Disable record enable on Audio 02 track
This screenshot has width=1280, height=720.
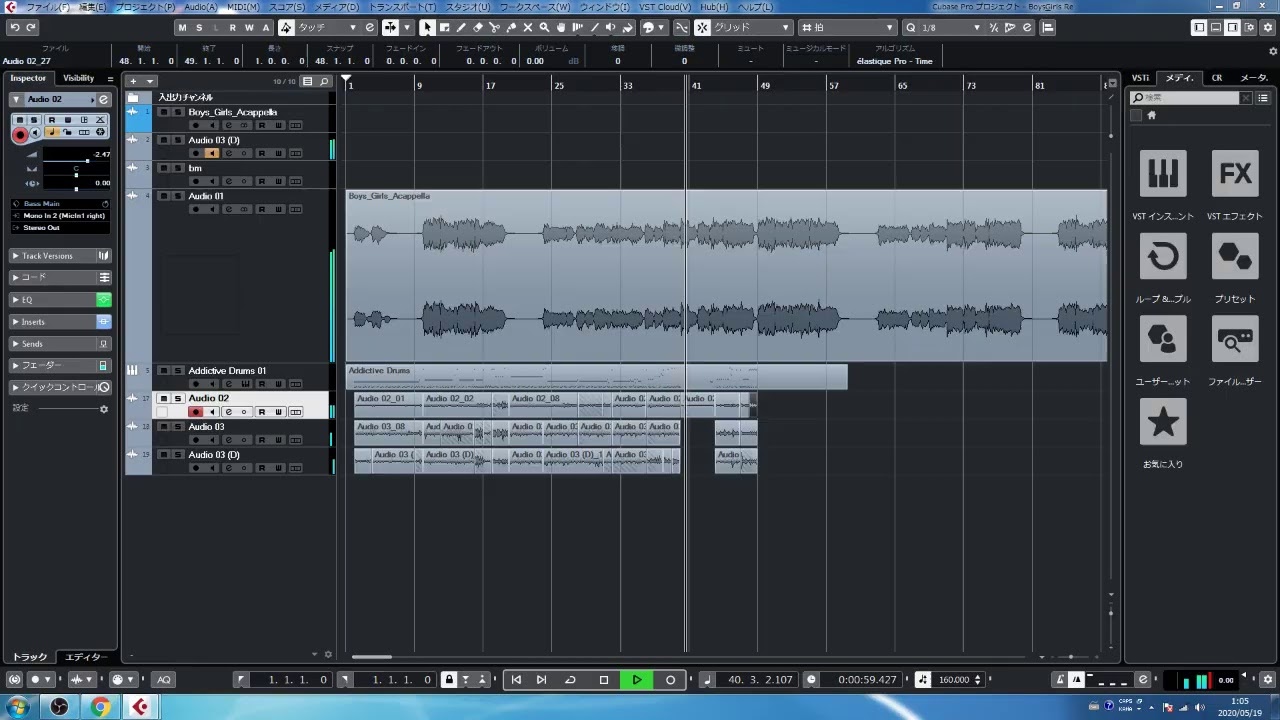click(x=196, y=412)
